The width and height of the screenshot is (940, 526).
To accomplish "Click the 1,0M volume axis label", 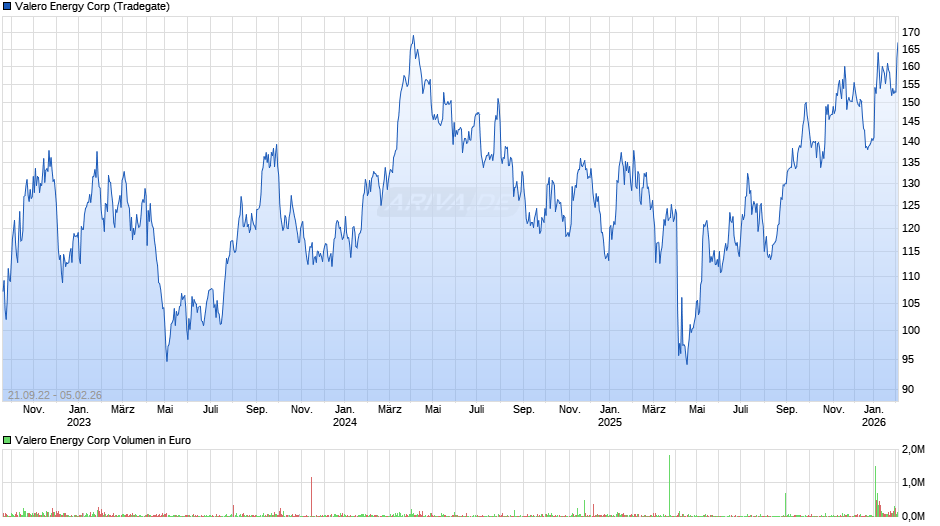I will tap(913, 483).
